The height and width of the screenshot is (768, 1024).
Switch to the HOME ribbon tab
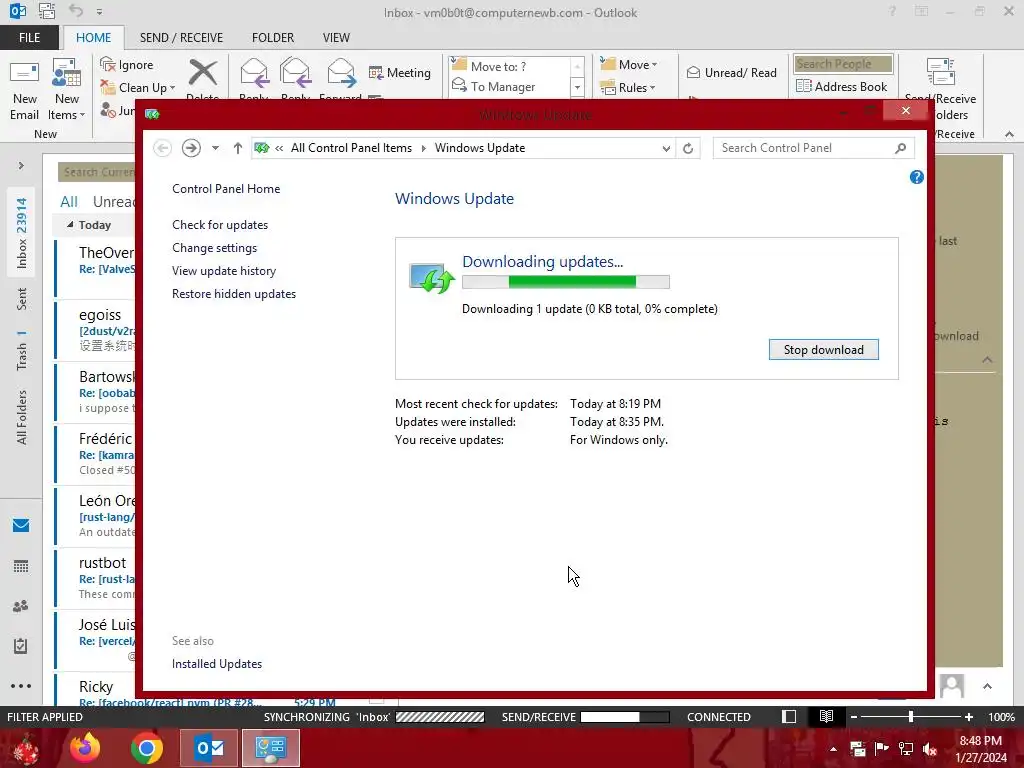93,37
